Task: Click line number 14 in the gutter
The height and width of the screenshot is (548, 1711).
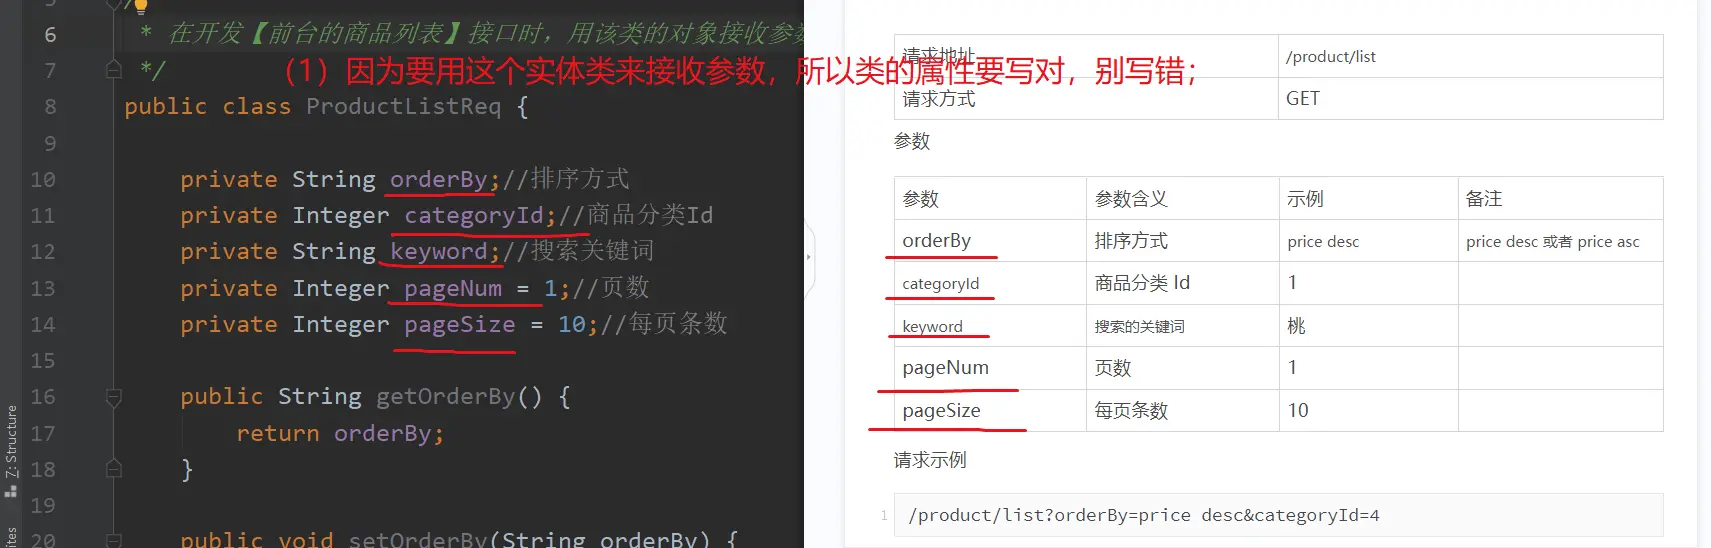Action: (43, 325)
